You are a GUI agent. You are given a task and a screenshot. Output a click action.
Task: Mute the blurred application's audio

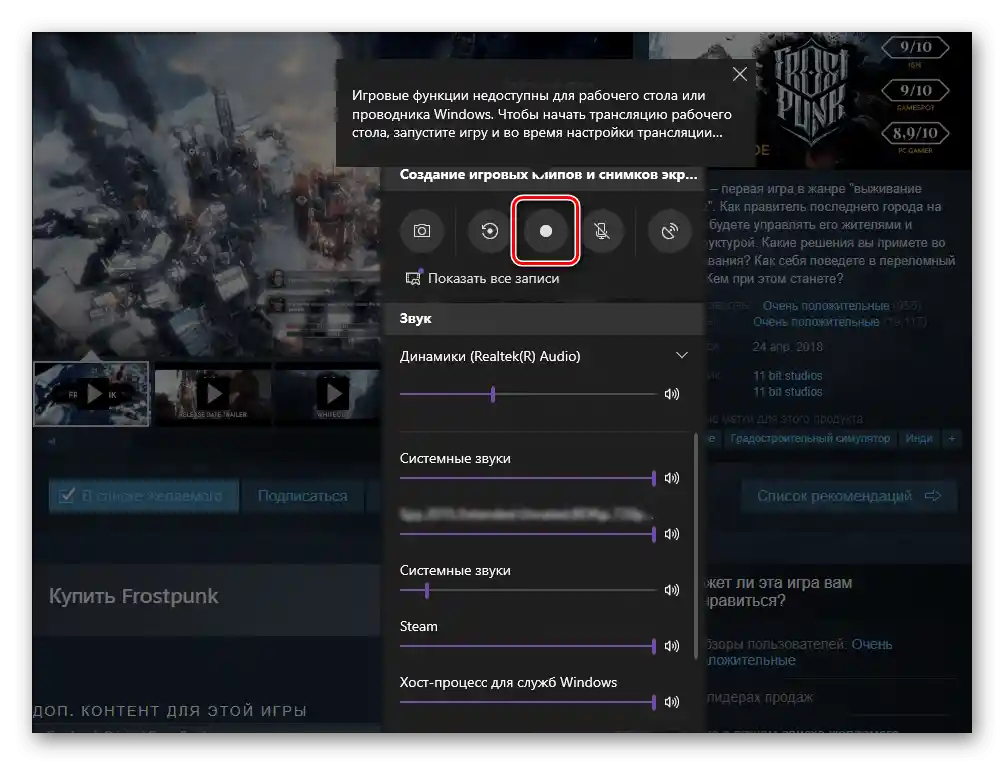point(672,534)
